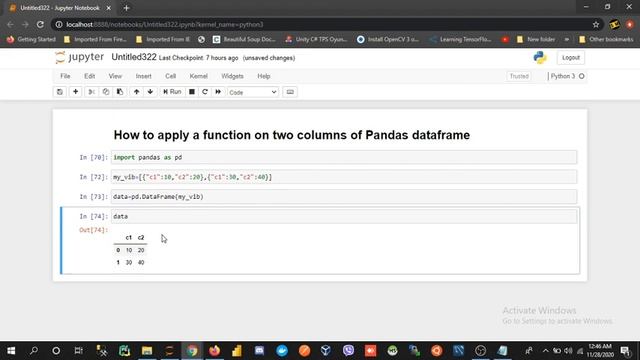Select the import pandas as pd cell
The height and width of the screenshot is (360, 640).
coord(344,157)
